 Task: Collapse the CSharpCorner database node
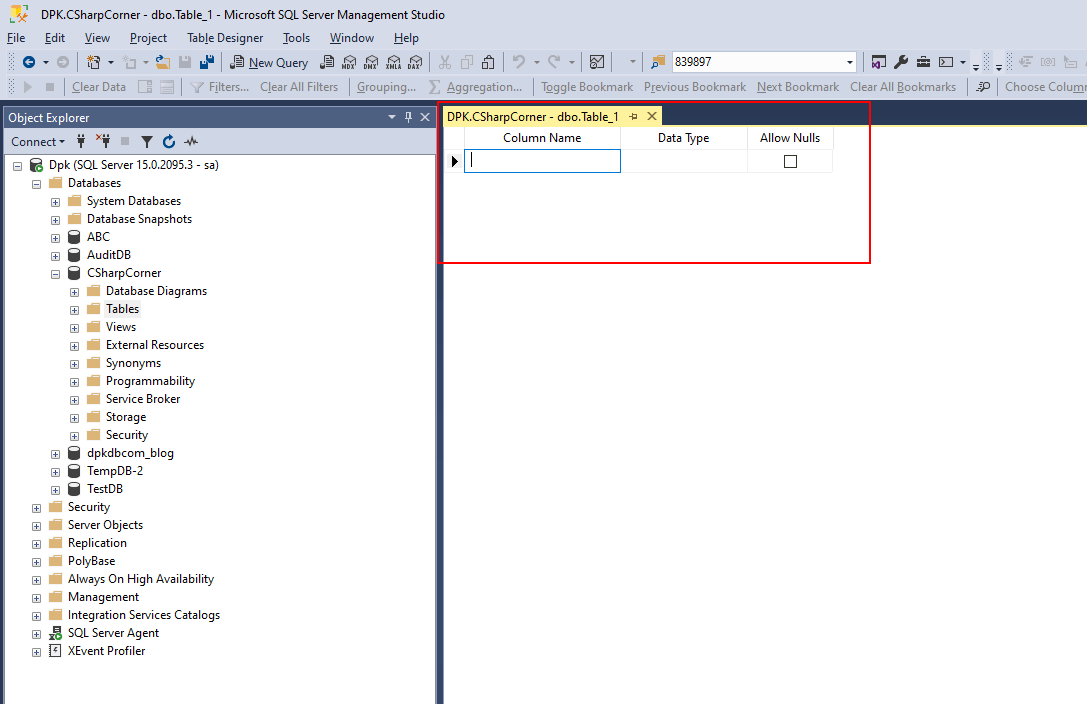[x=56, y=272]
